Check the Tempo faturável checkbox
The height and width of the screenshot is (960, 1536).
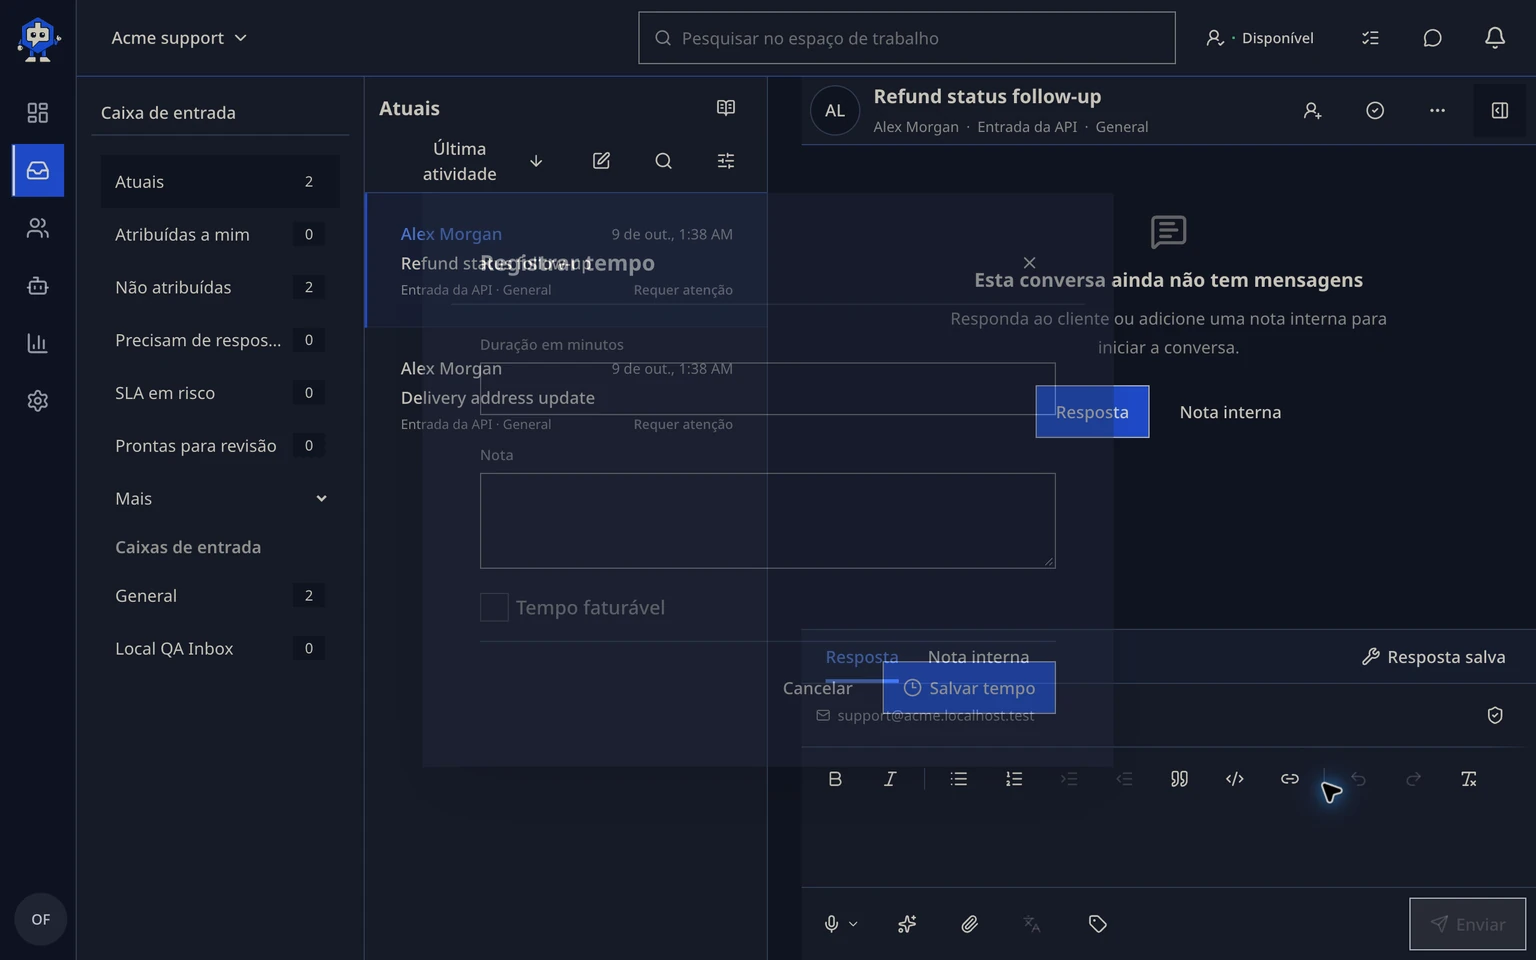[494, 607]
